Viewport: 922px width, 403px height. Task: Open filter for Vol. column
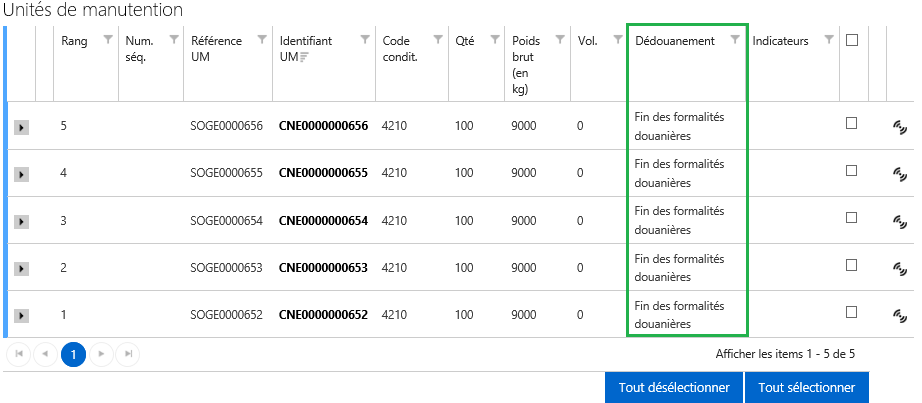[618, 39]
